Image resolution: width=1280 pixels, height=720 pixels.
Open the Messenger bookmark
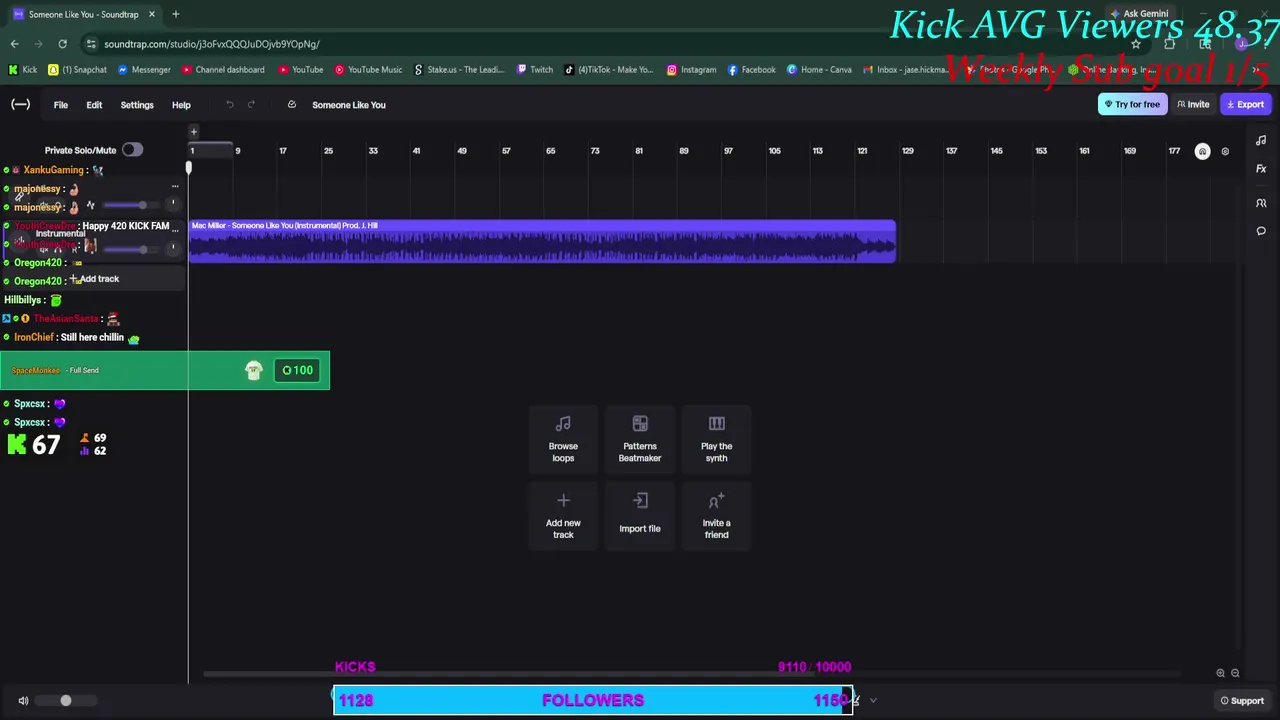(x=144, y=70)
